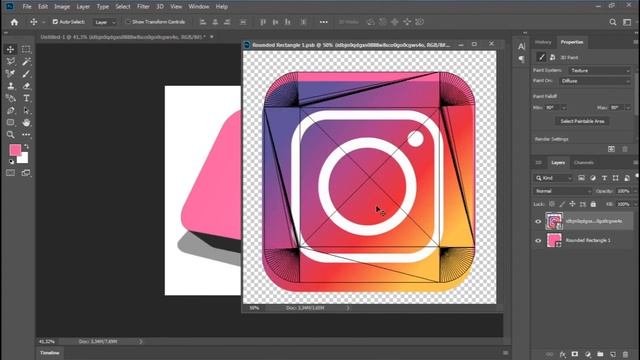
Task: Open the 3D menu
Action: 160,7
